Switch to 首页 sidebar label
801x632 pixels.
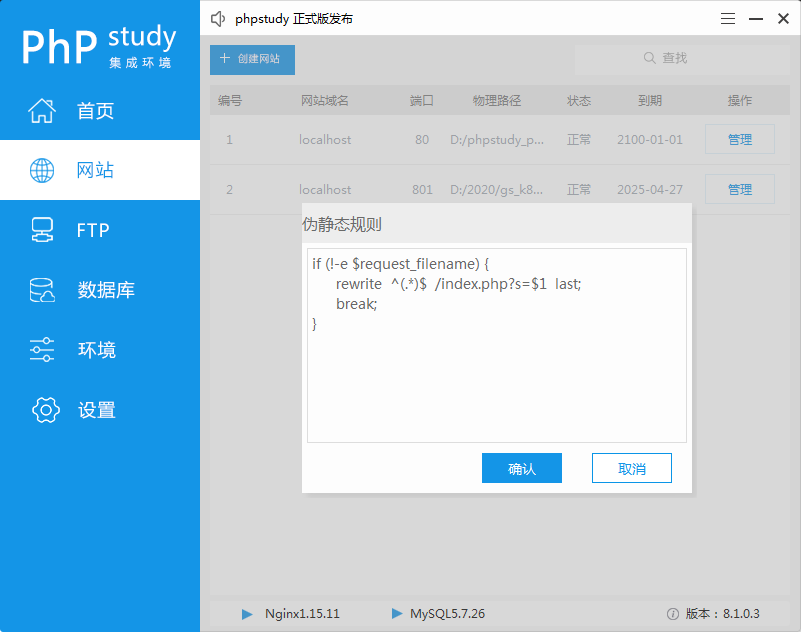pos(96,111)
